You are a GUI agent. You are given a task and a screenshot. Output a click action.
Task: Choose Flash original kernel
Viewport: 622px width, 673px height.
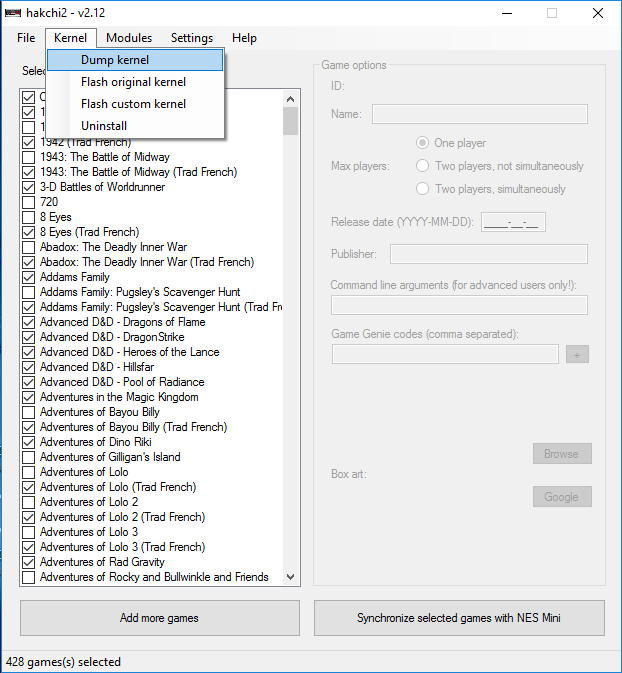[x=135, y=82]
